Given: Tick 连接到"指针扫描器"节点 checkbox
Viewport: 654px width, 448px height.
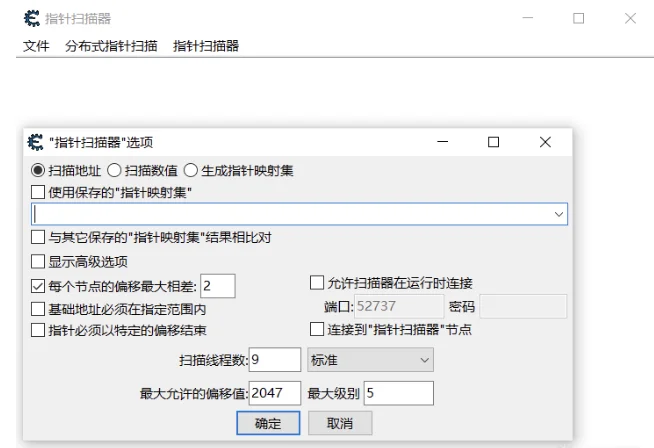Looking at the screenshot, I should [317, 329].
